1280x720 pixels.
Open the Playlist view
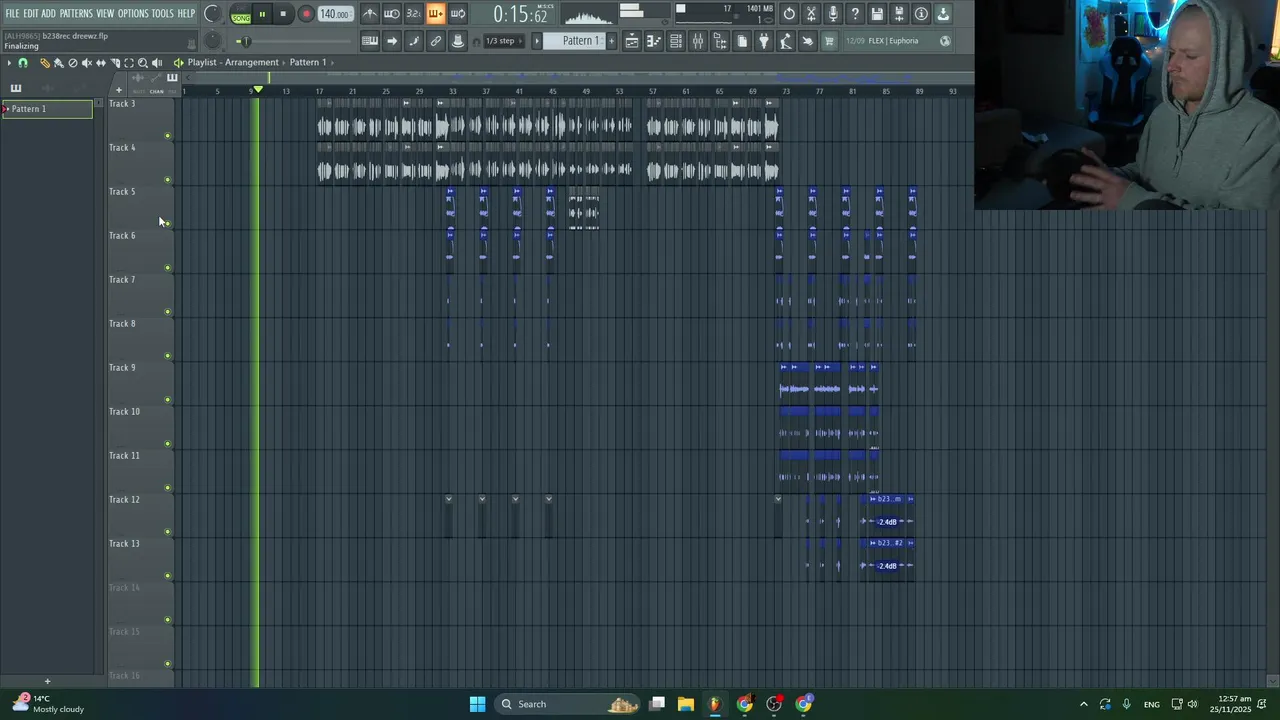(632, 41)
